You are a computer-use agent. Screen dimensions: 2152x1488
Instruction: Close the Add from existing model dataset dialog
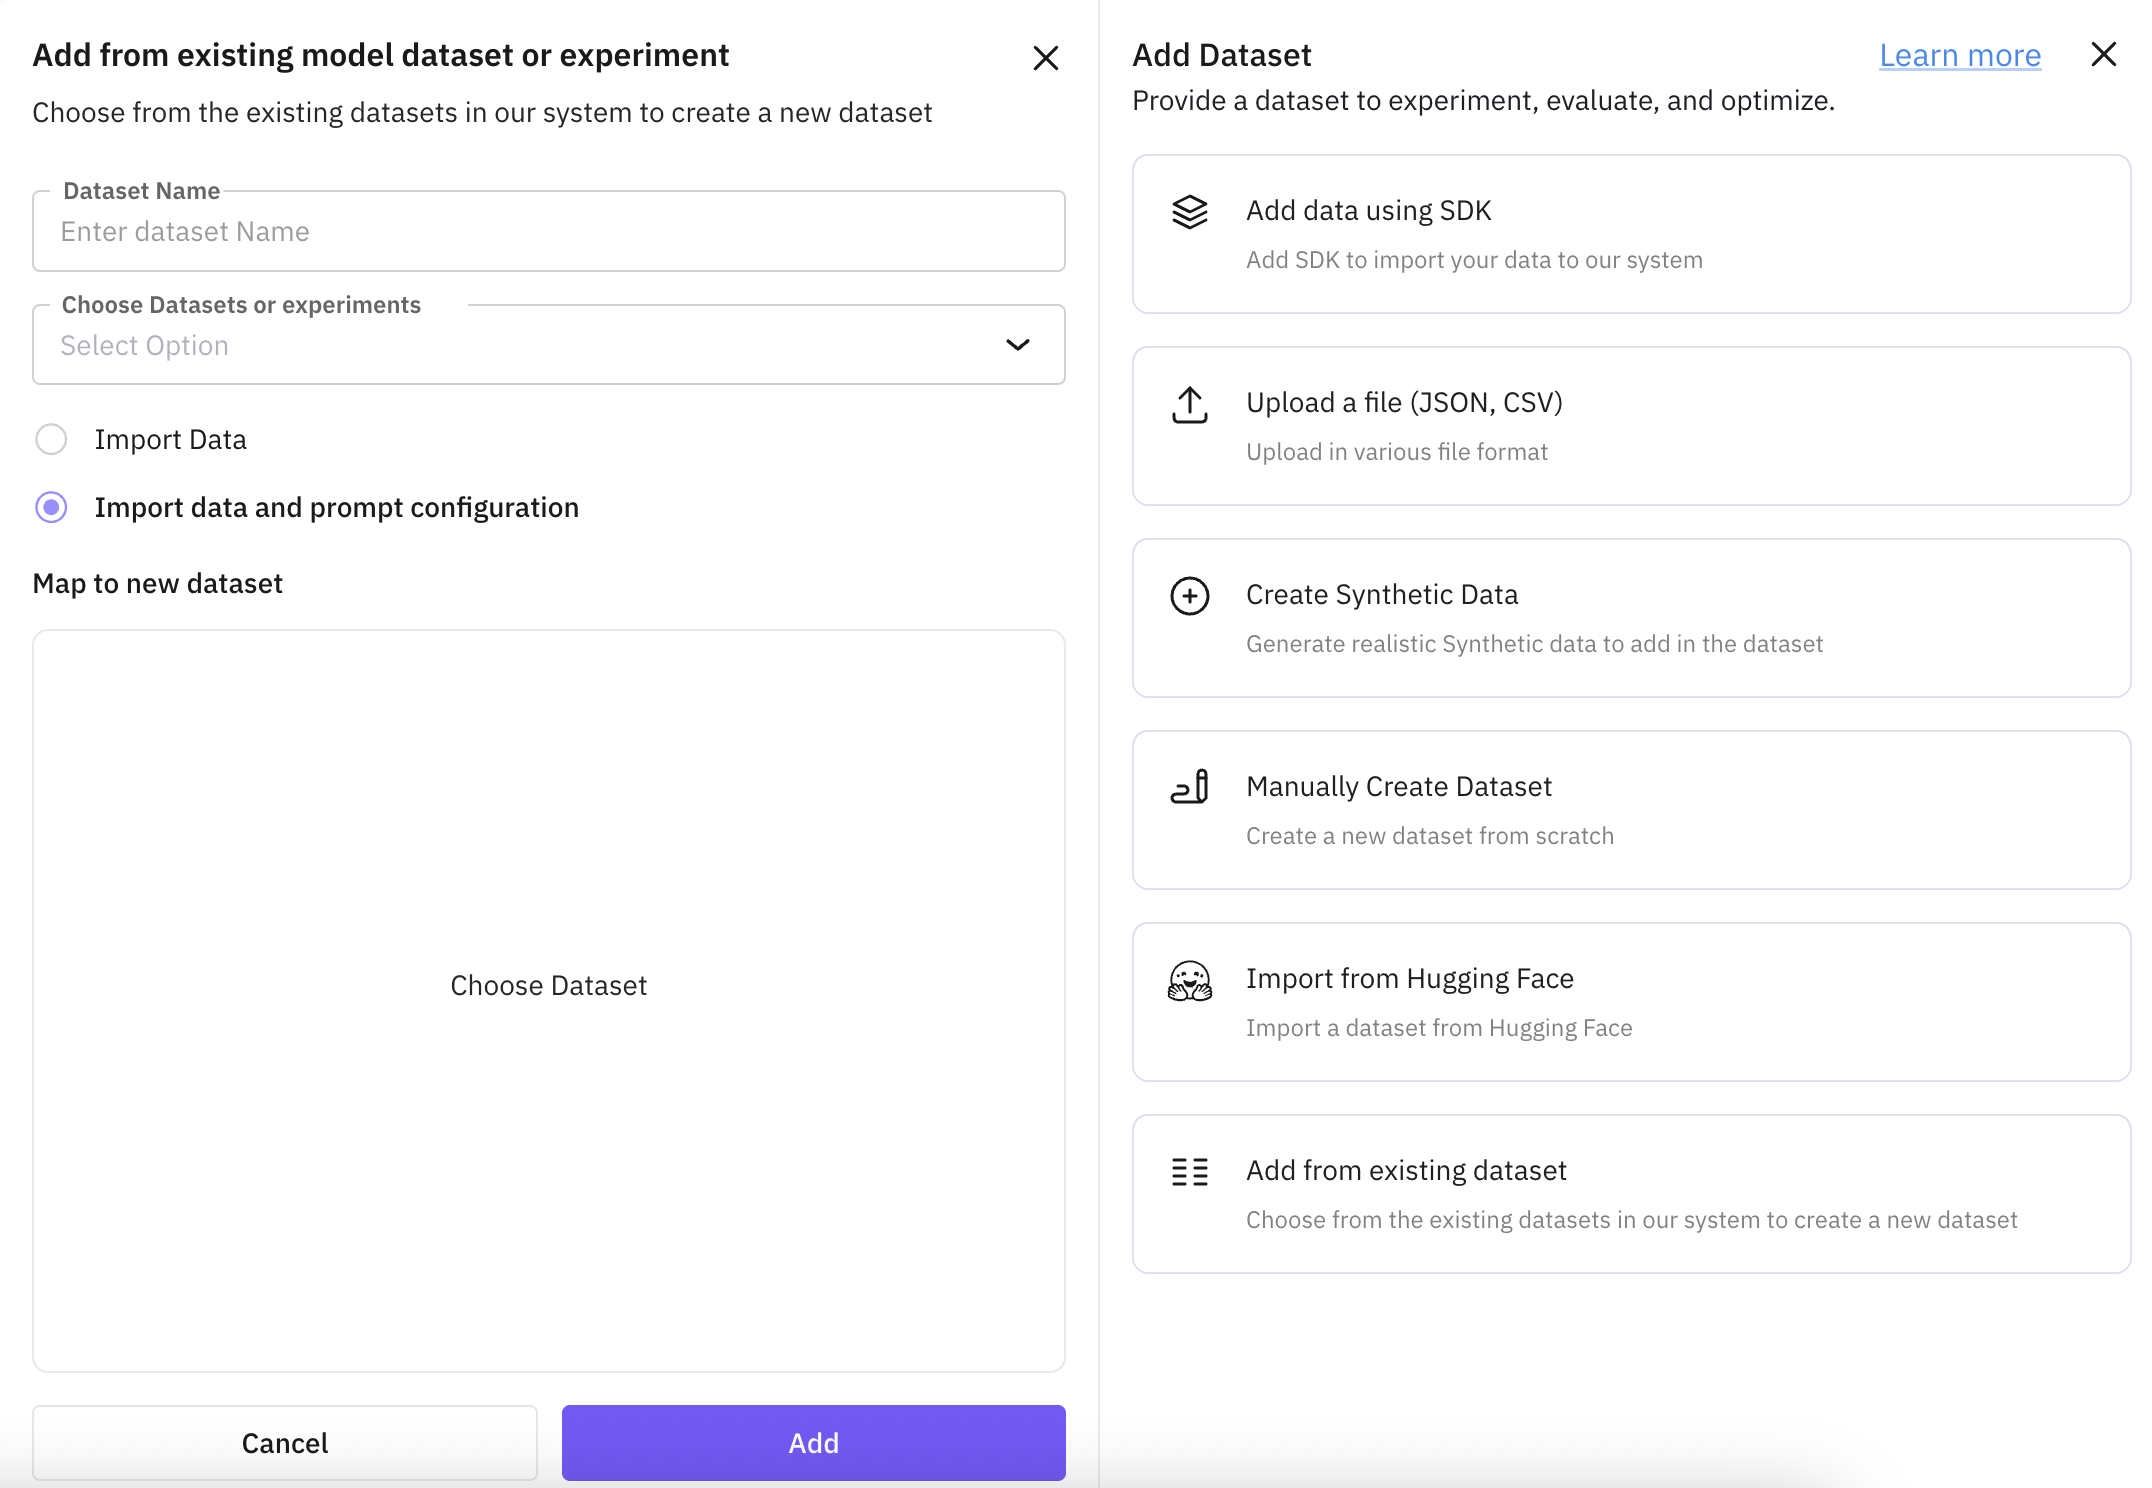(x=1045, y=58)
